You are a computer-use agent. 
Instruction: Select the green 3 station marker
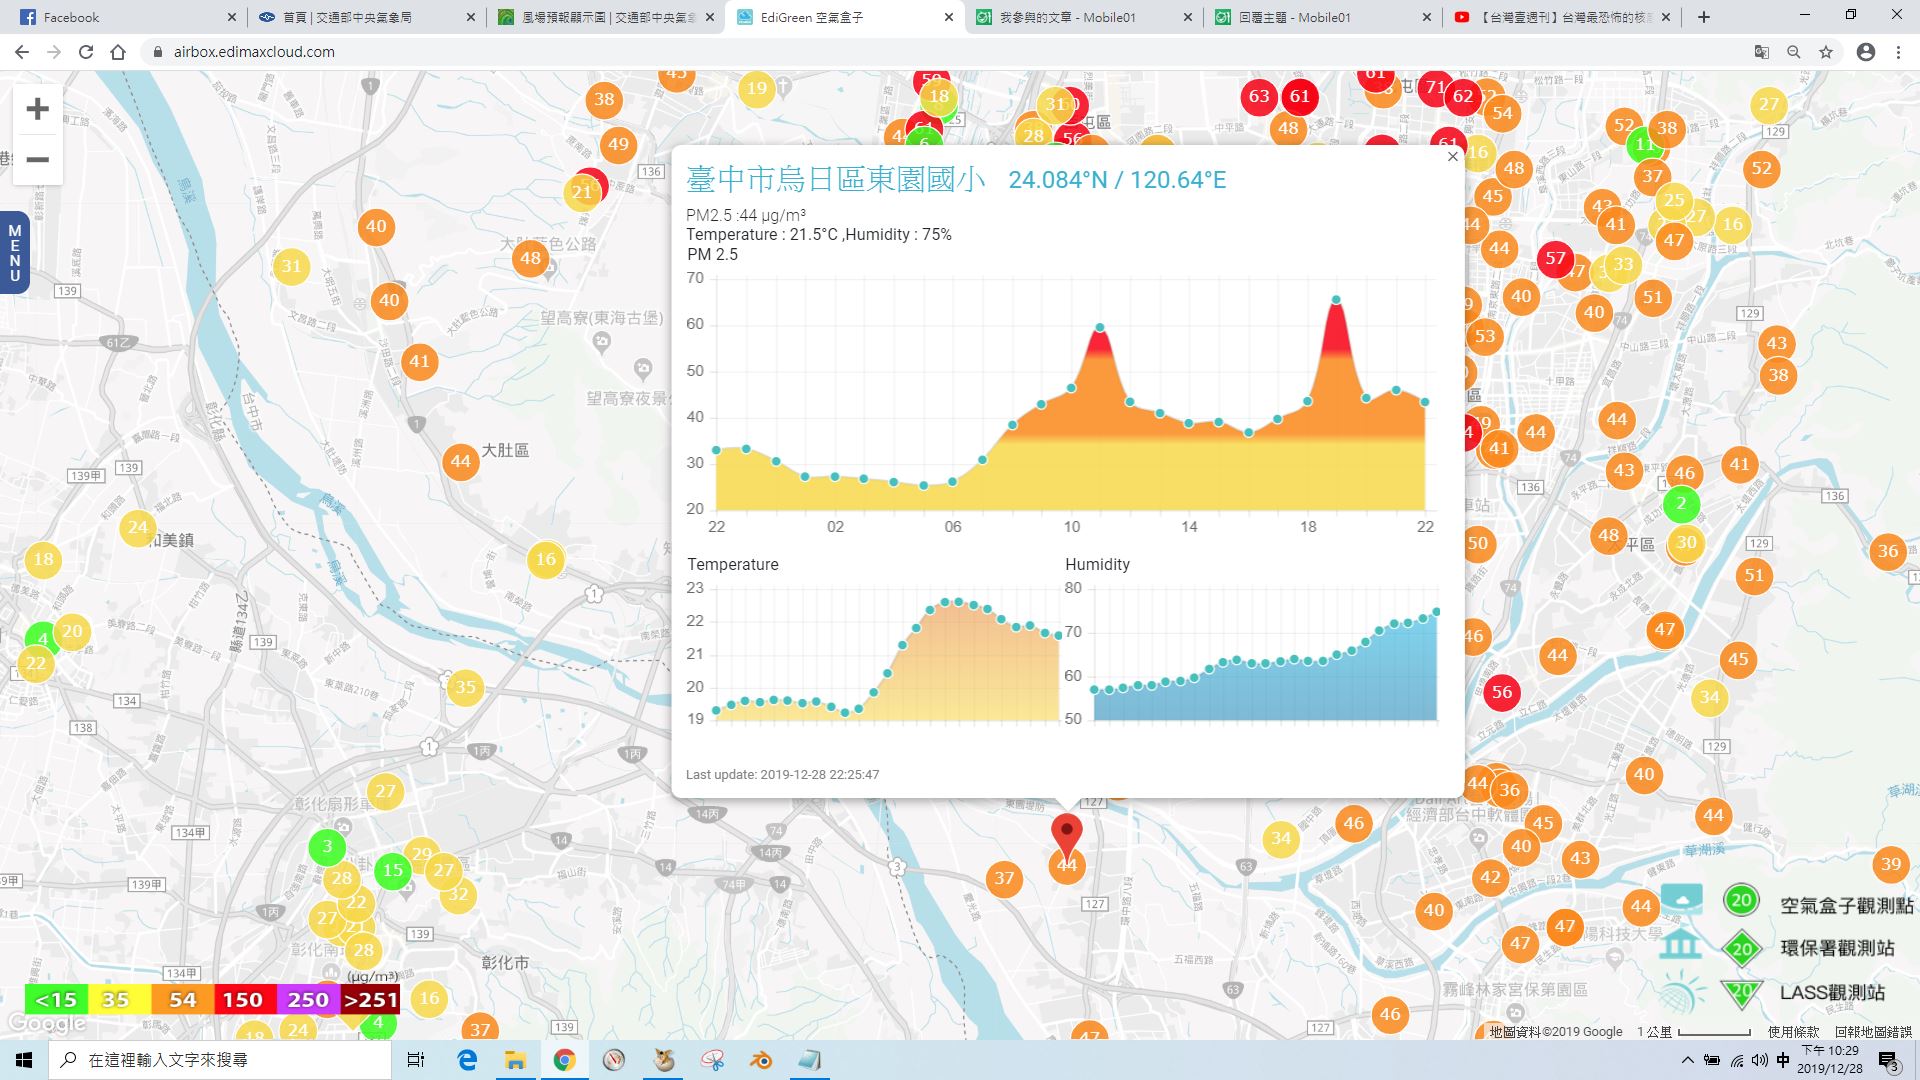coord(327,847)
